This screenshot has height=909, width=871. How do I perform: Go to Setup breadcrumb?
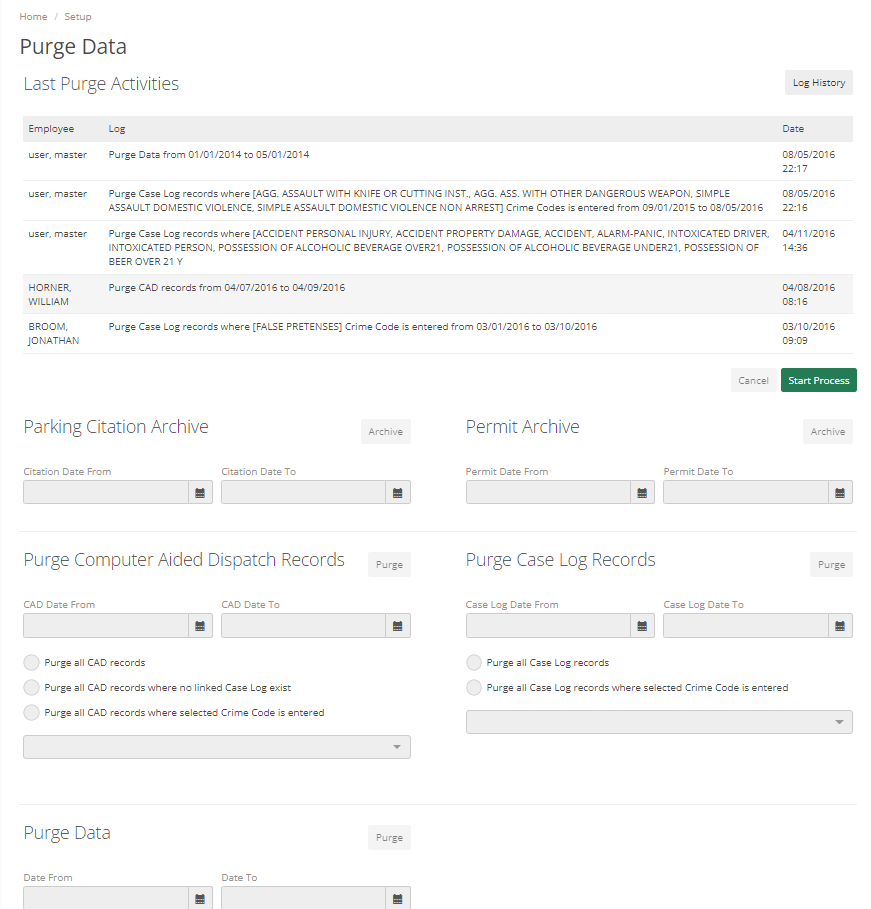point(78,16)
